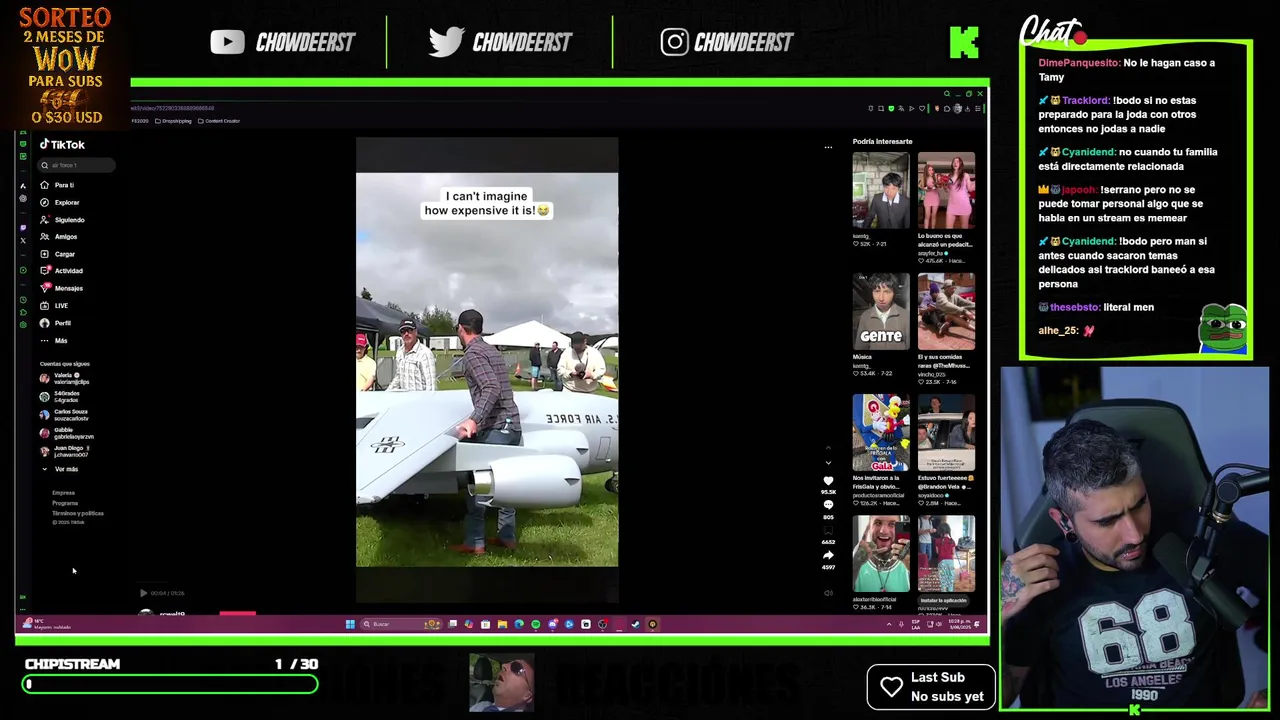Open the Programa footer link

click(x=65, y=503)
